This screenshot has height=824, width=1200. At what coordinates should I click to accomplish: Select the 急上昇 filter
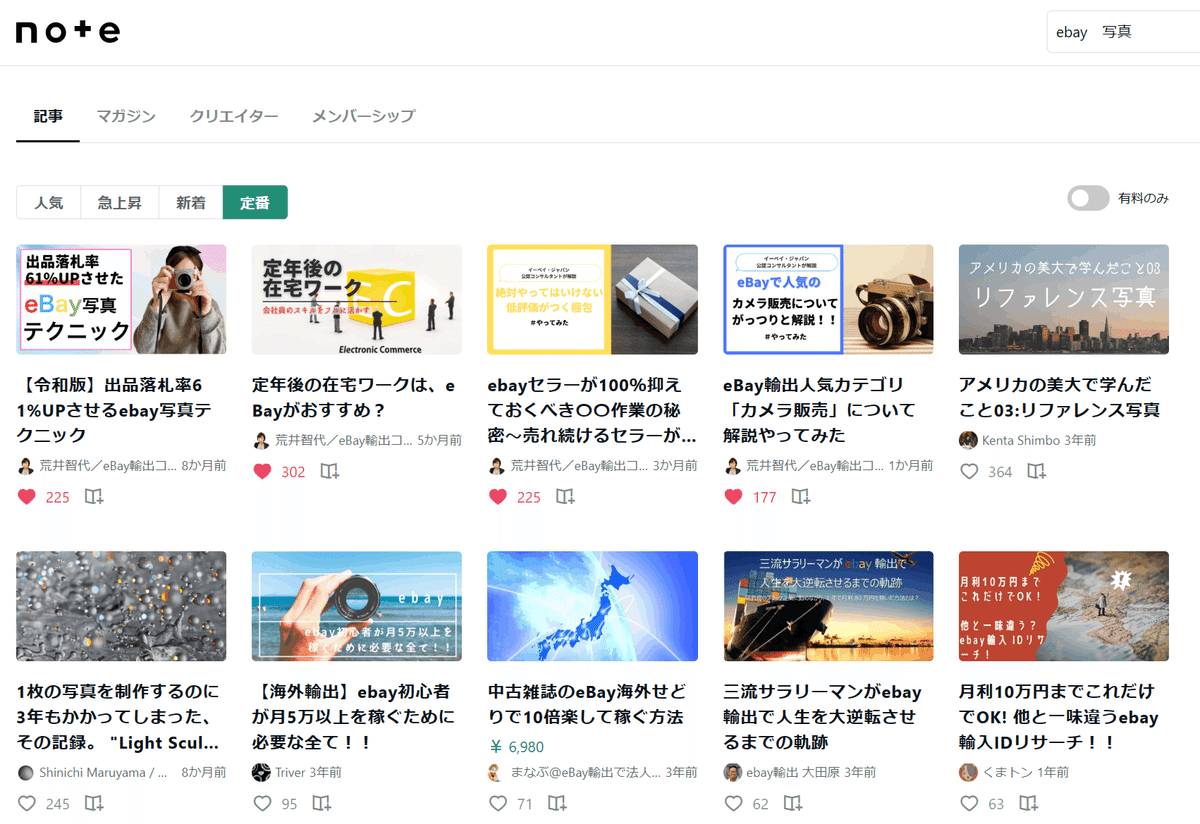[x=119, y=202]
